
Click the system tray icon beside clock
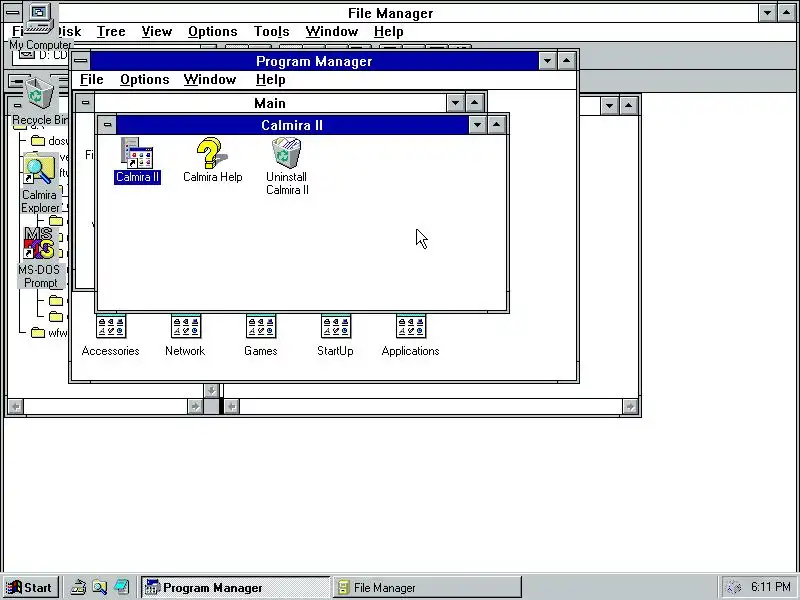point(733,588)
